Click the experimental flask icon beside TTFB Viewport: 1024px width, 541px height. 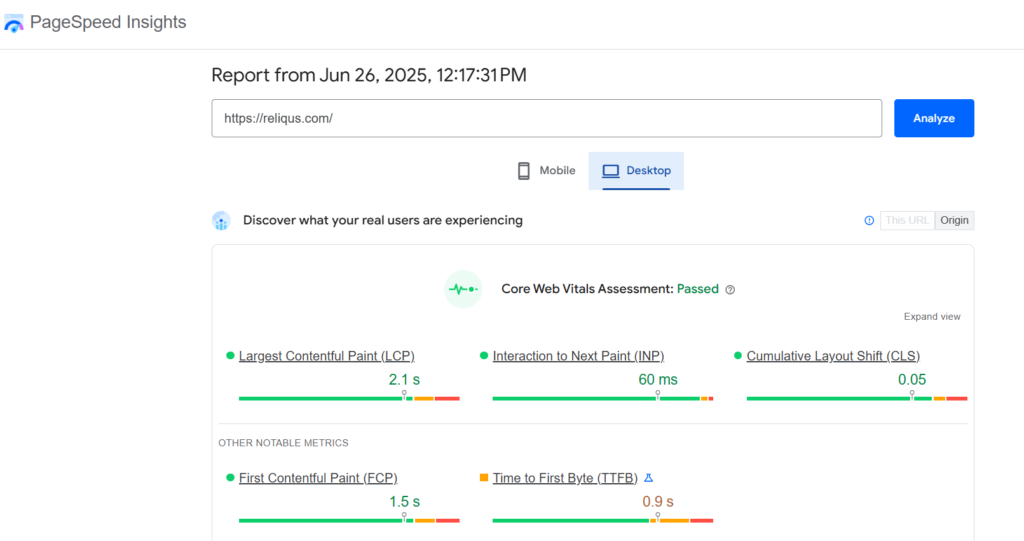click(648, 478)
